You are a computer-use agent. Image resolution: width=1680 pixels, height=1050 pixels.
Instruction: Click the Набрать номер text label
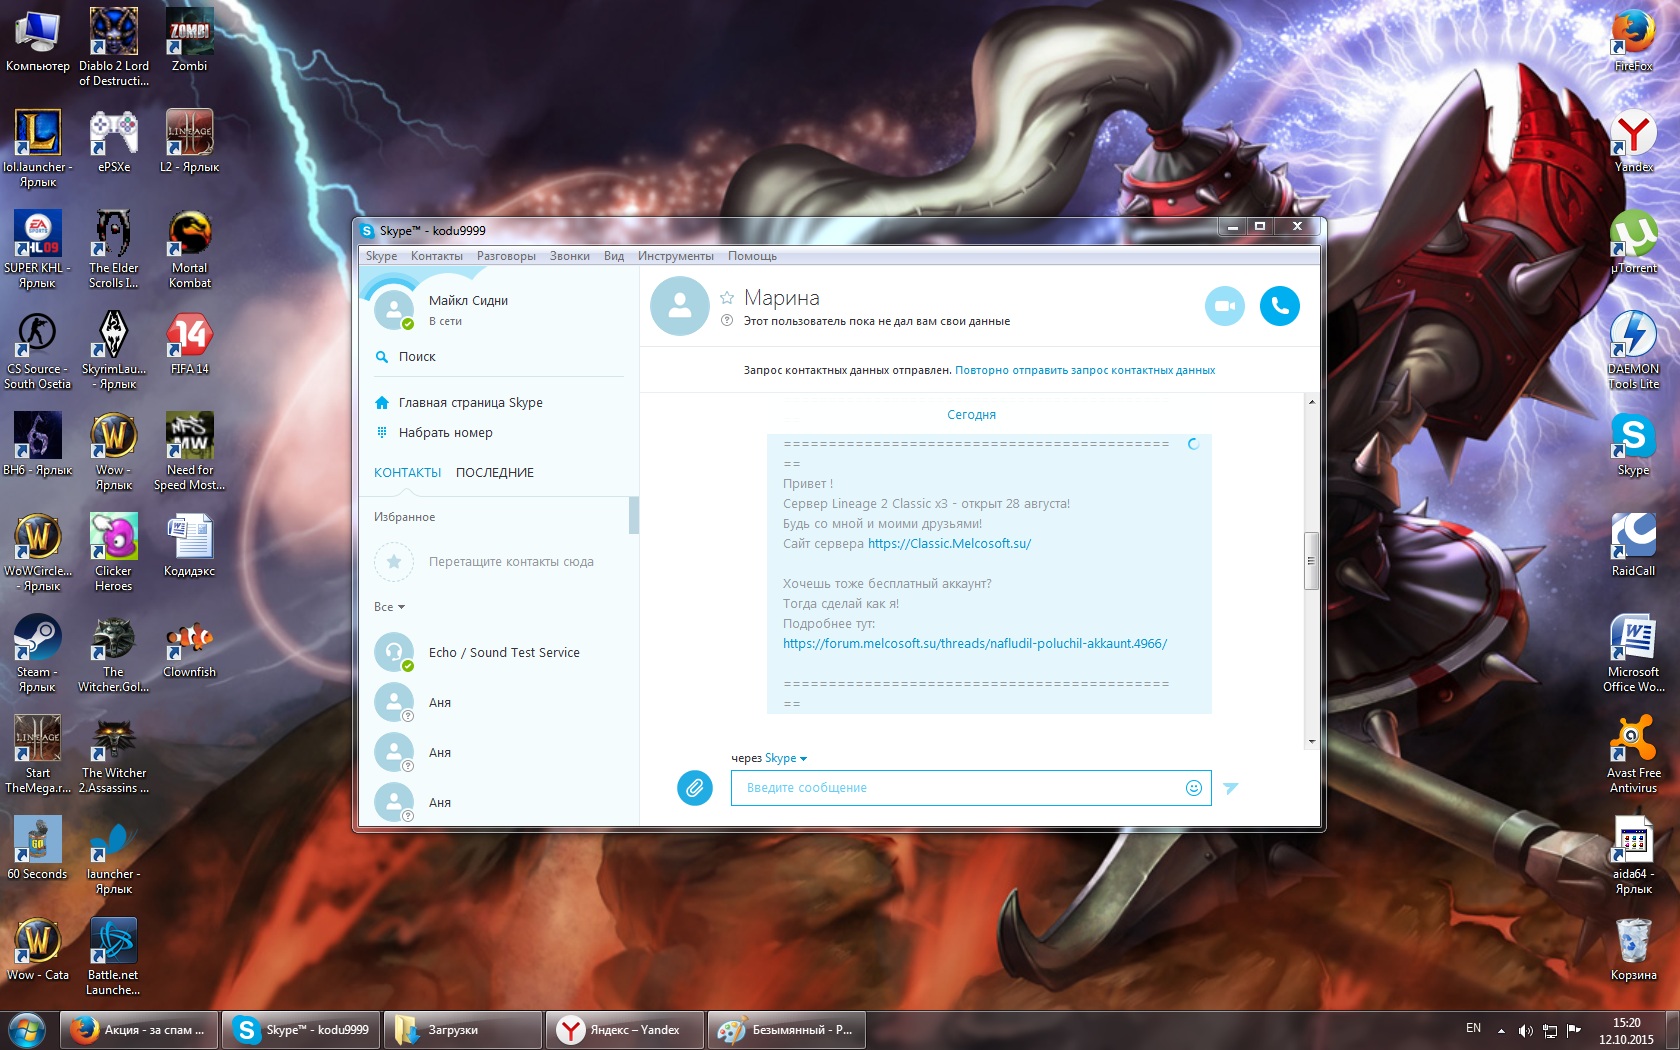446,433
